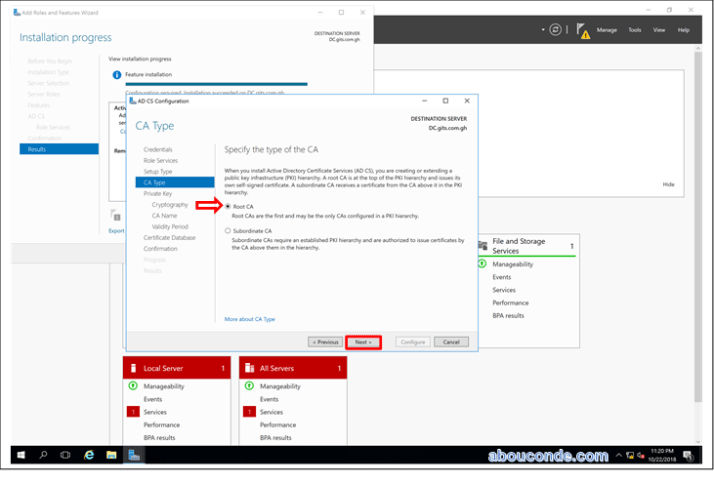714x484 pixels.
Task: Cancel the AD CS Configuration wizard
Action: coord(451,342)
